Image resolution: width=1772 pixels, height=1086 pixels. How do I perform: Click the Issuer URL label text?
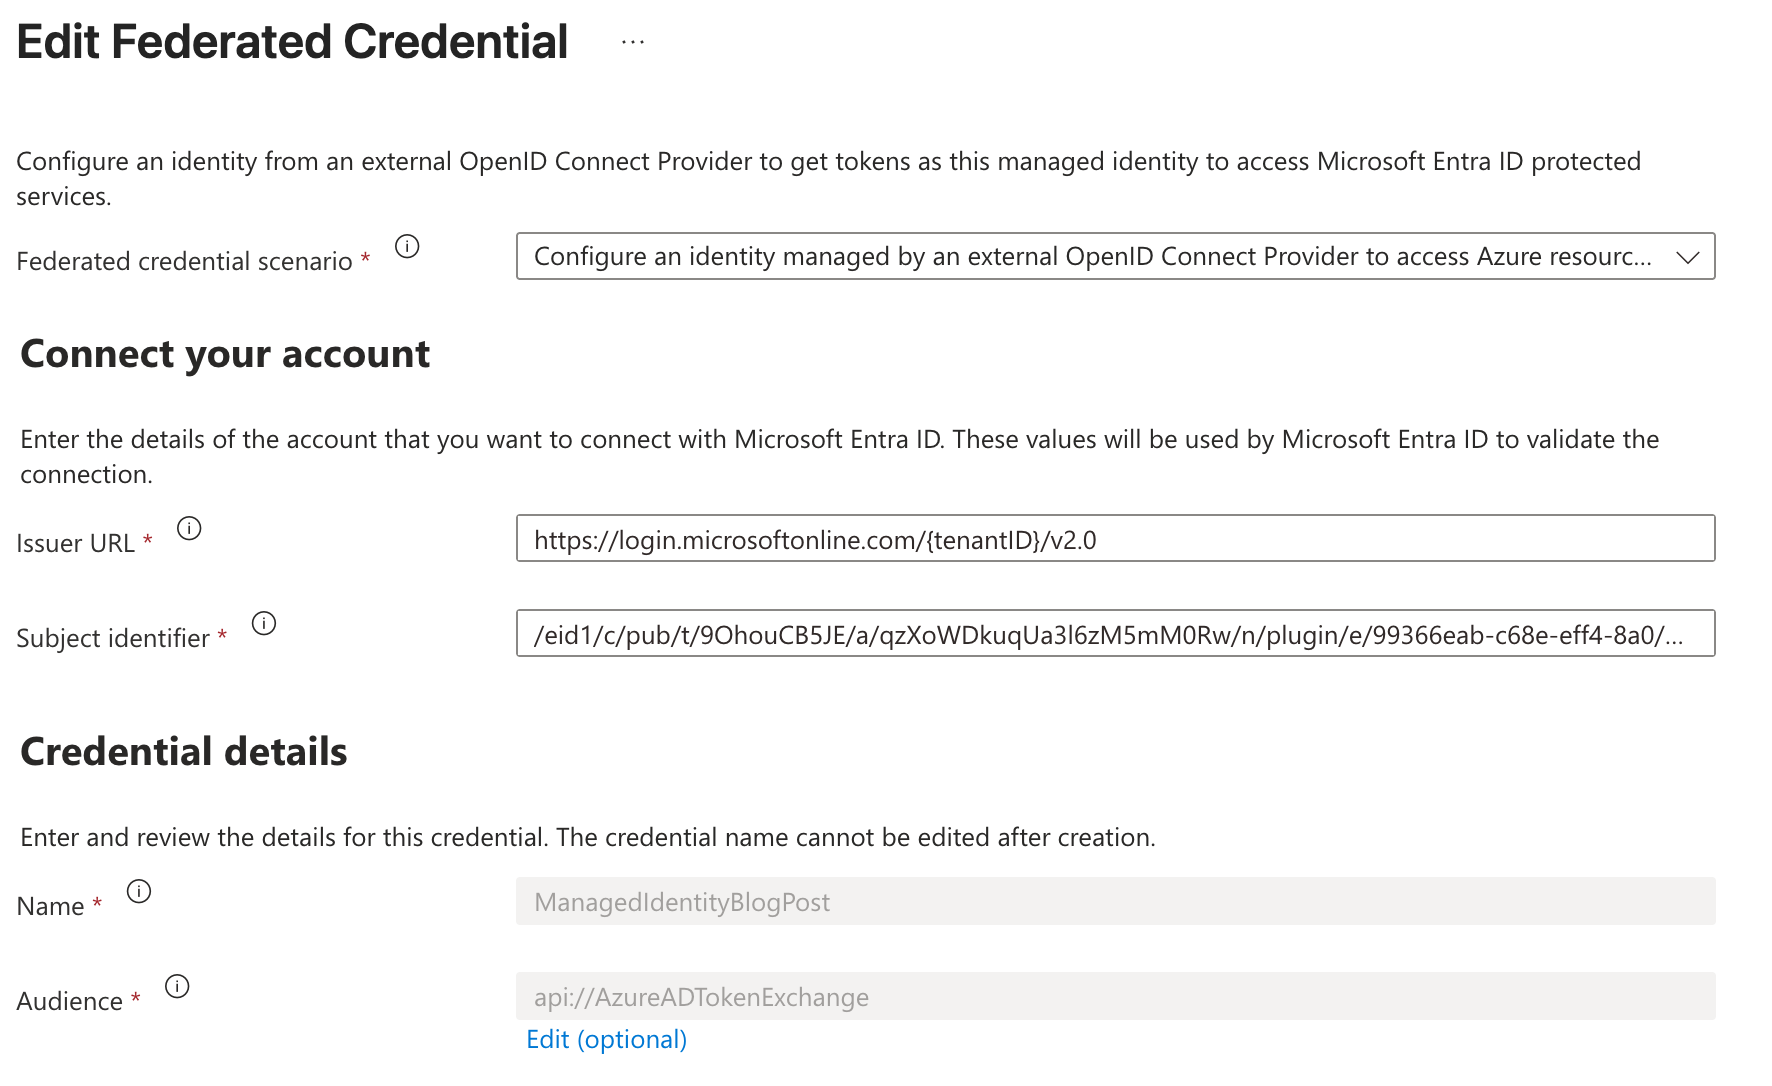click(x=75, y=544)
